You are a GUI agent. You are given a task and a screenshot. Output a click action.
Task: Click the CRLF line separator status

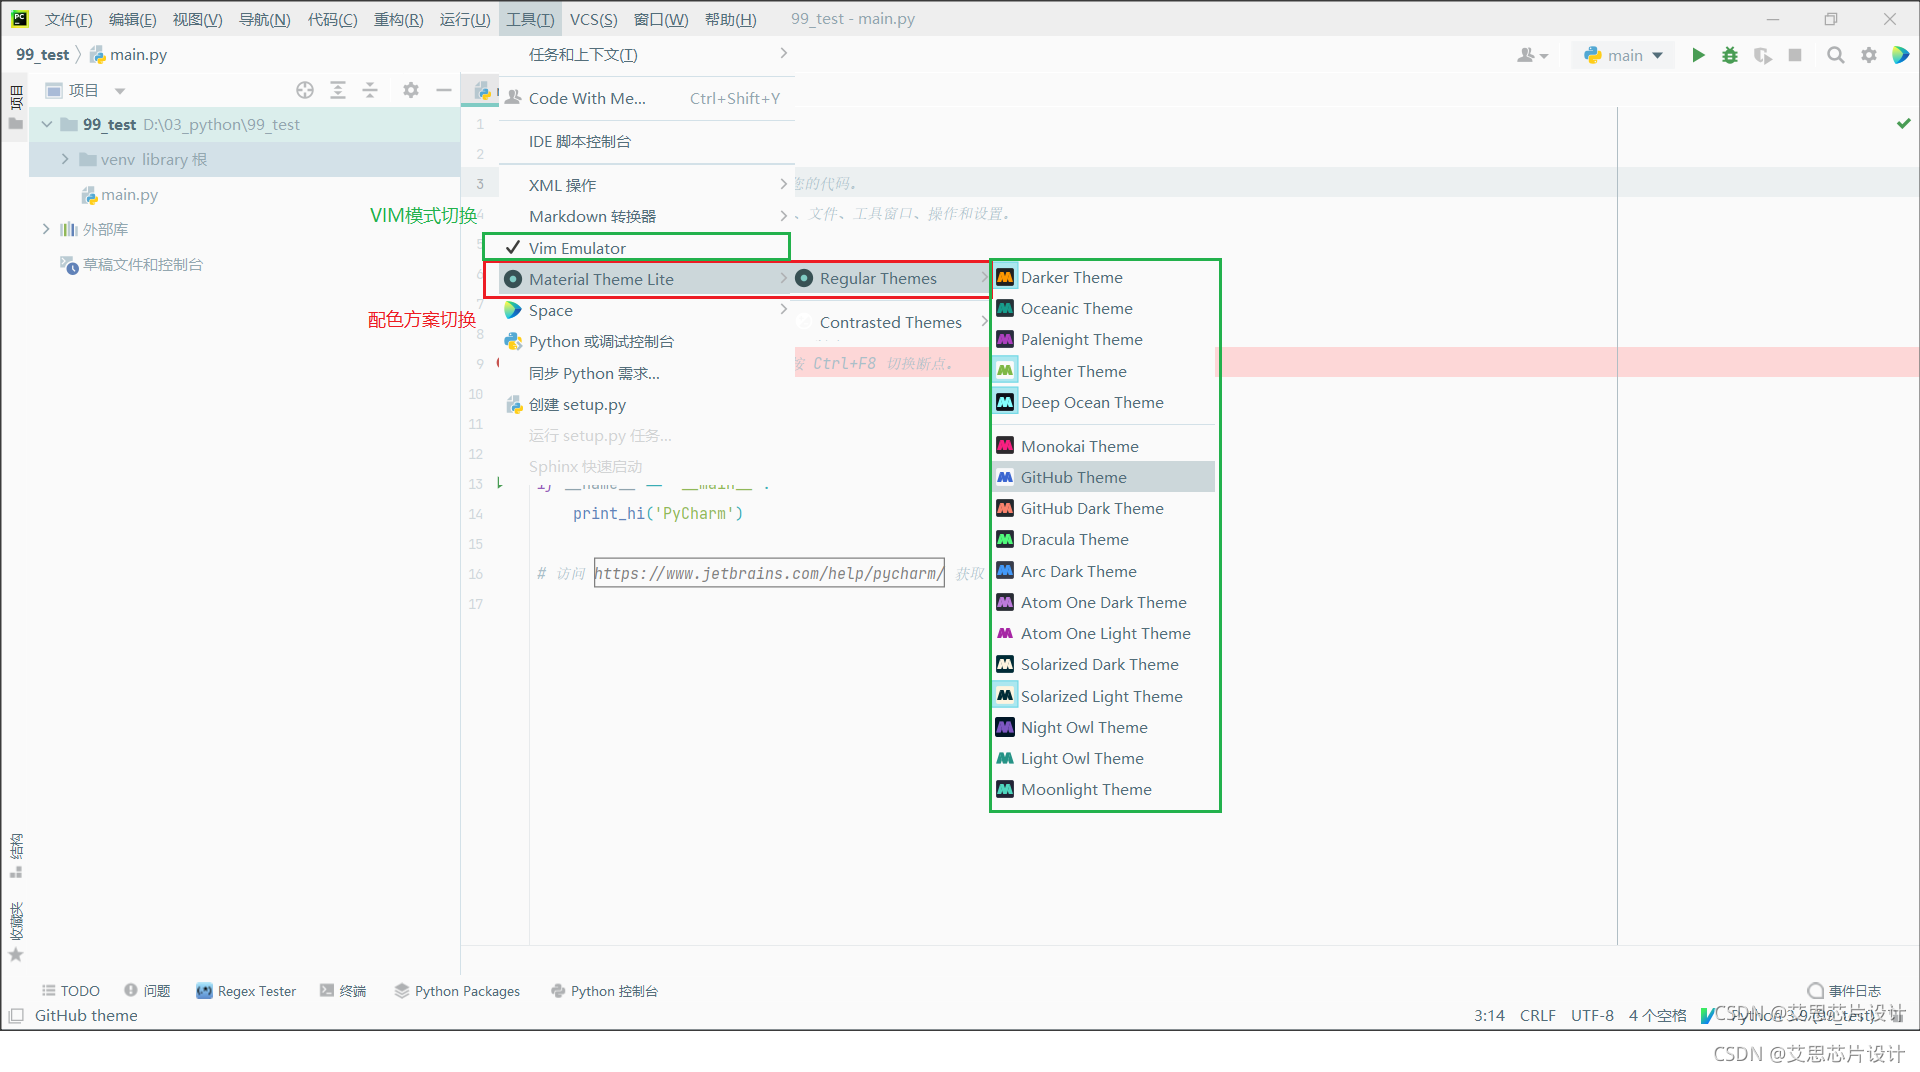[1537, 1015]
